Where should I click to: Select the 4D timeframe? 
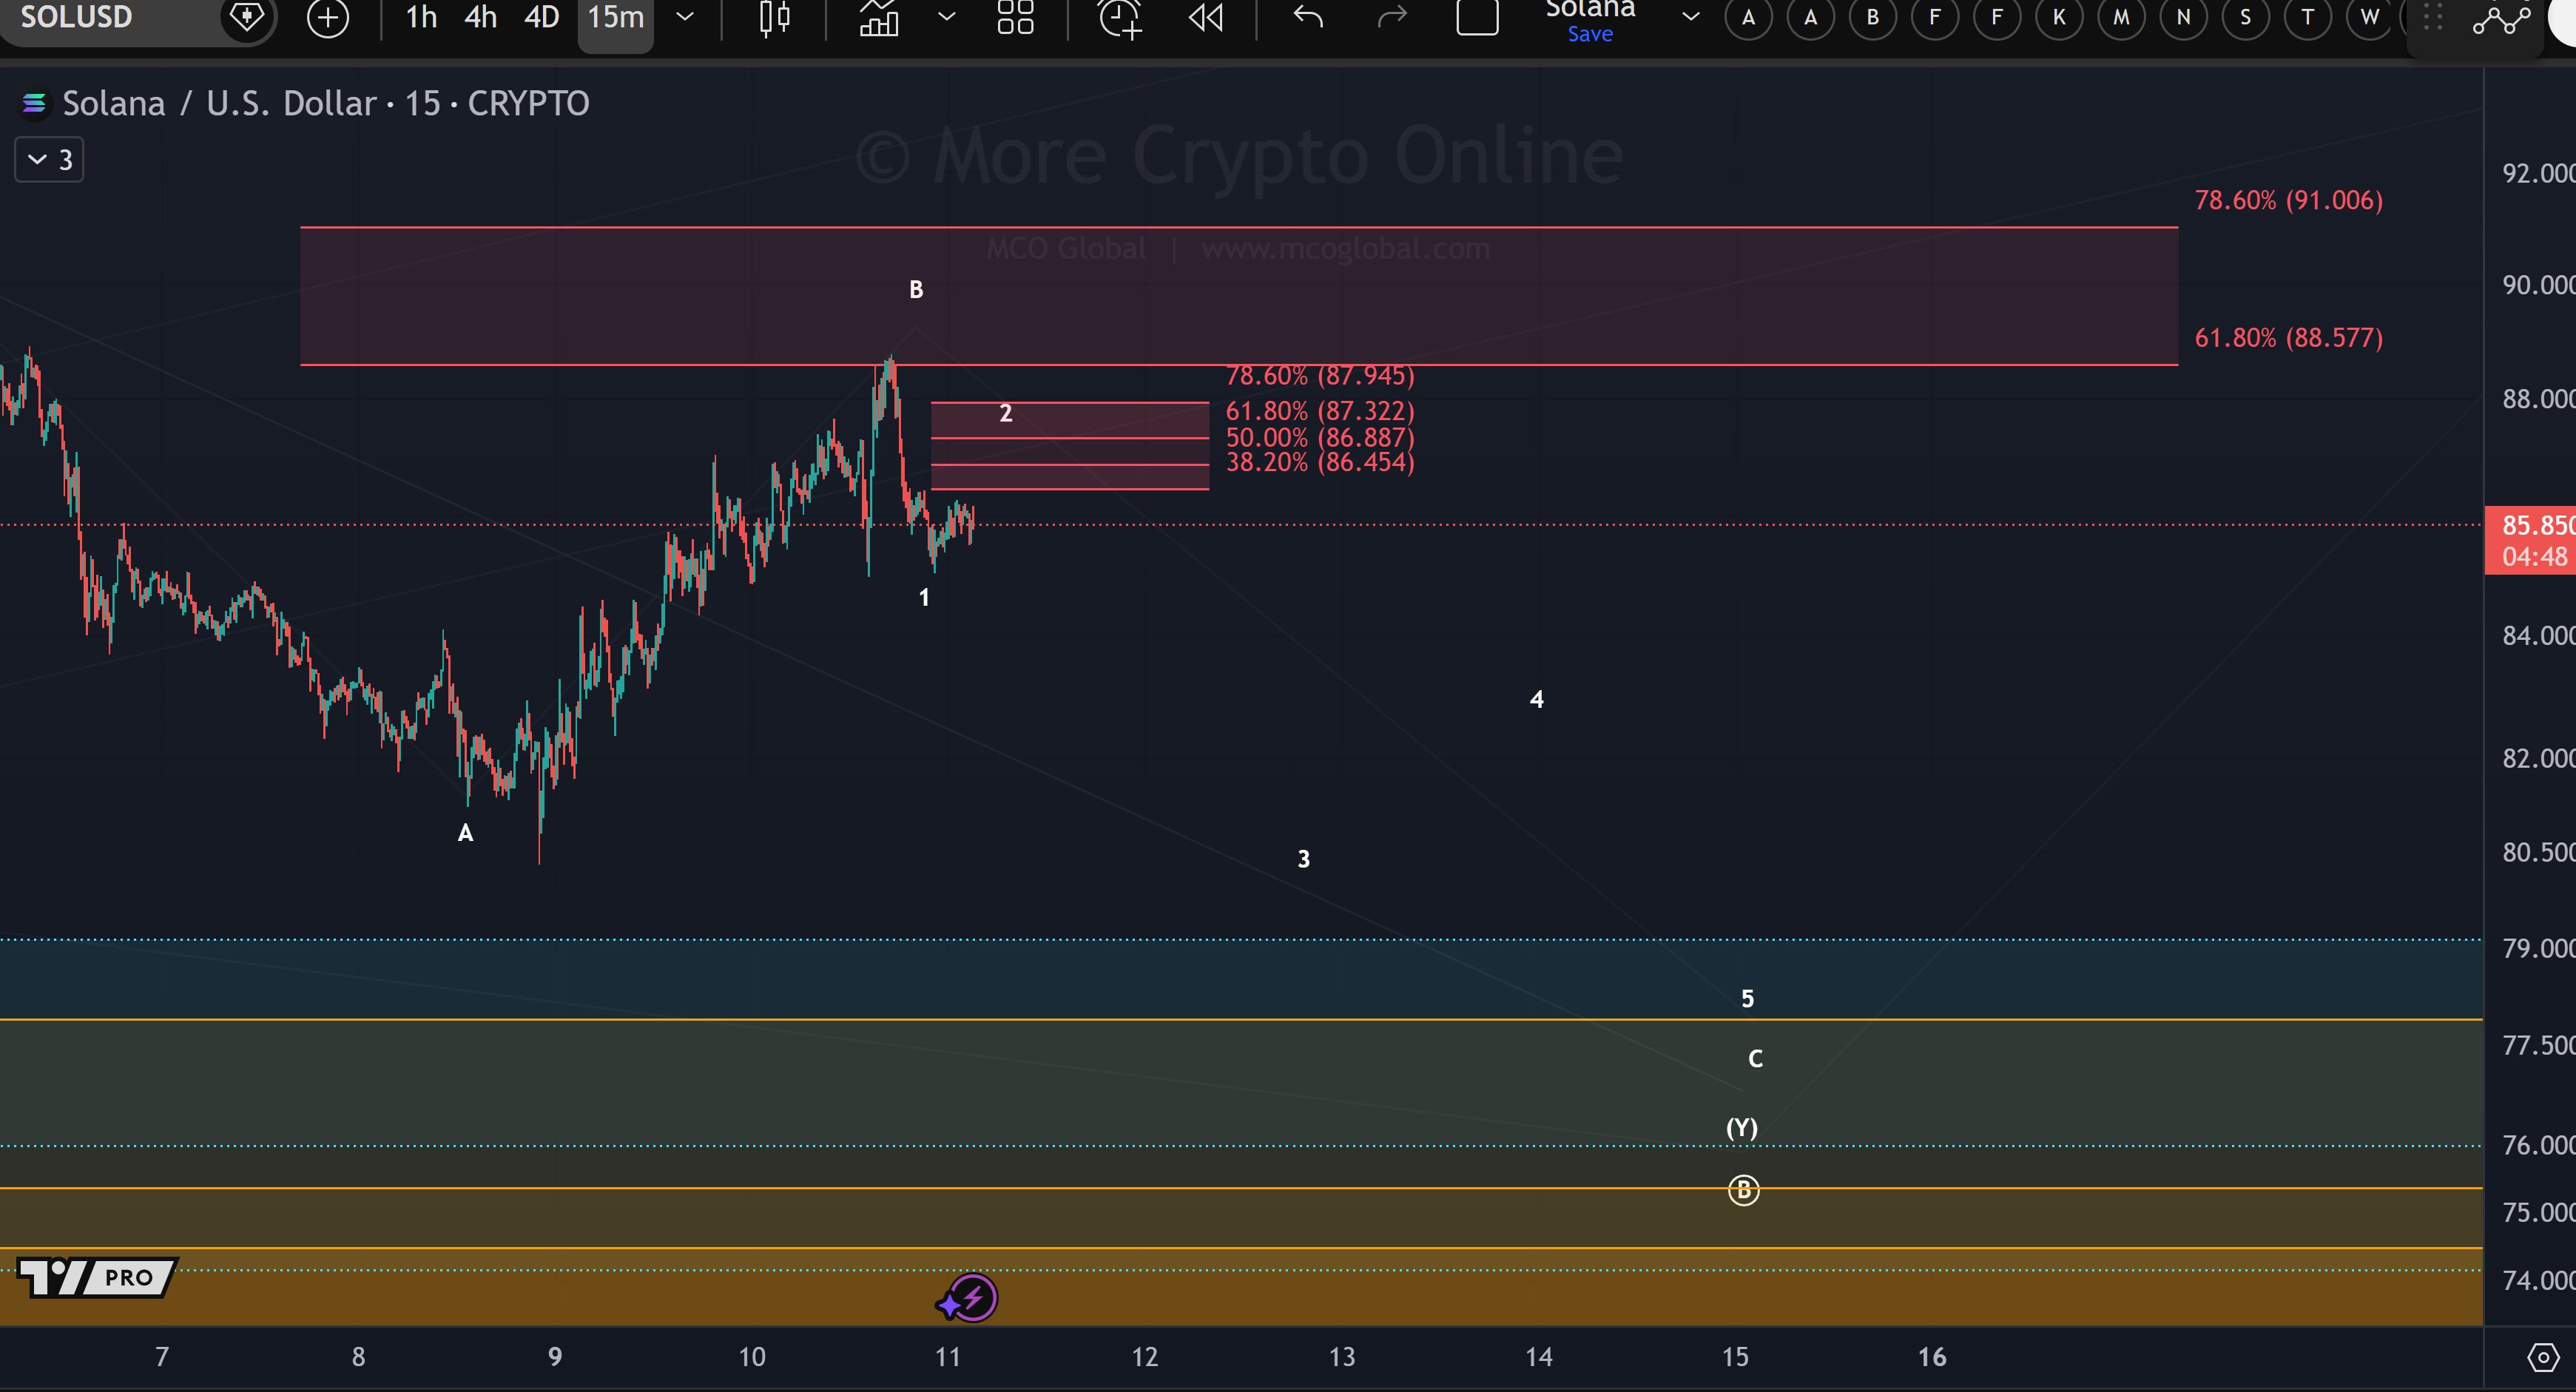pyautogui.click(x=541, y=18)
